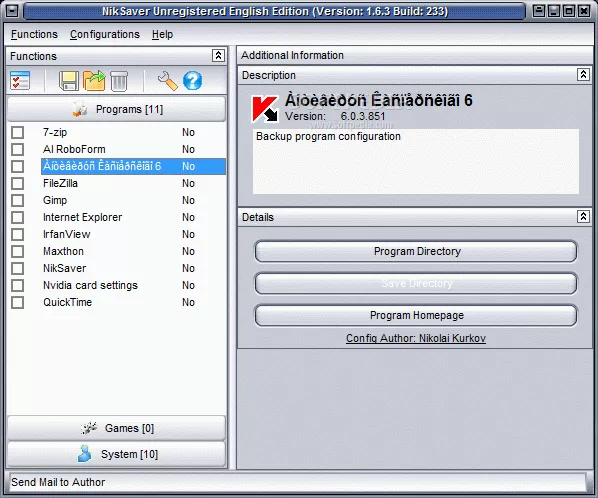Tick the AI RoboForm checkbox
Screen dimensions: 598x498
coord(18,149)
